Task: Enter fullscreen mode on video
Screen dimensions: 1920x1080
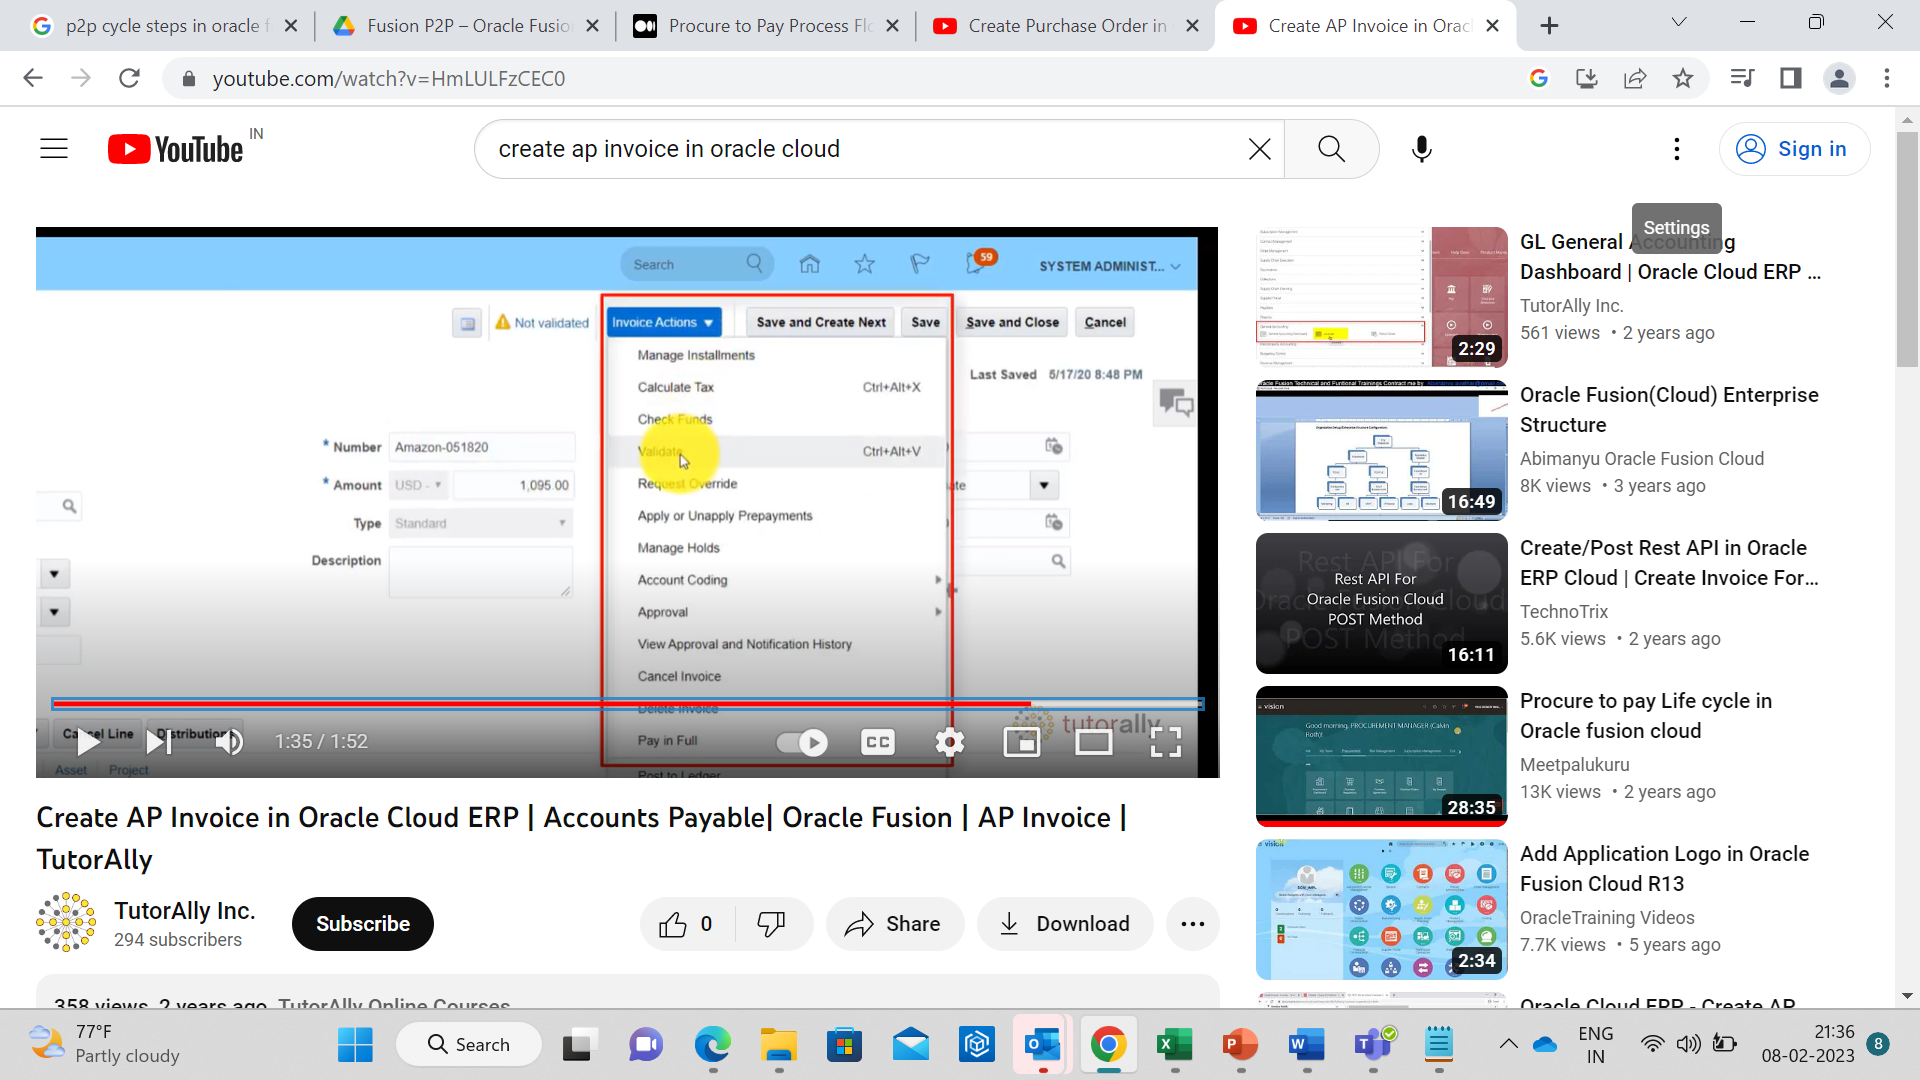Action: click(x=1165, y=742)
